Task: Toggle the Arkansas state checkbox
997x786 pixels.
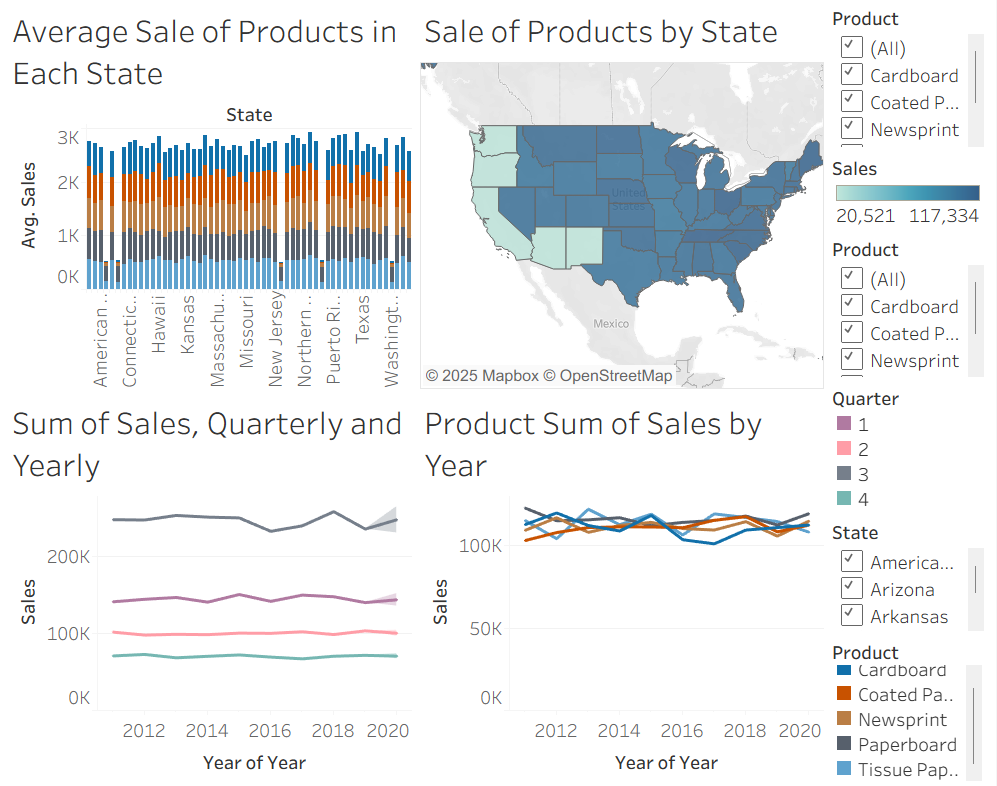Action: point(852,616)
